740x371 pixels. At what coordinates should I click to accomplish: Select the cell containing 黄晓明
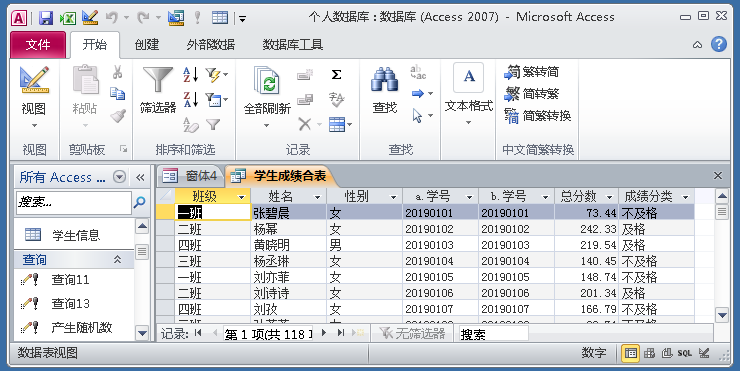289,245
